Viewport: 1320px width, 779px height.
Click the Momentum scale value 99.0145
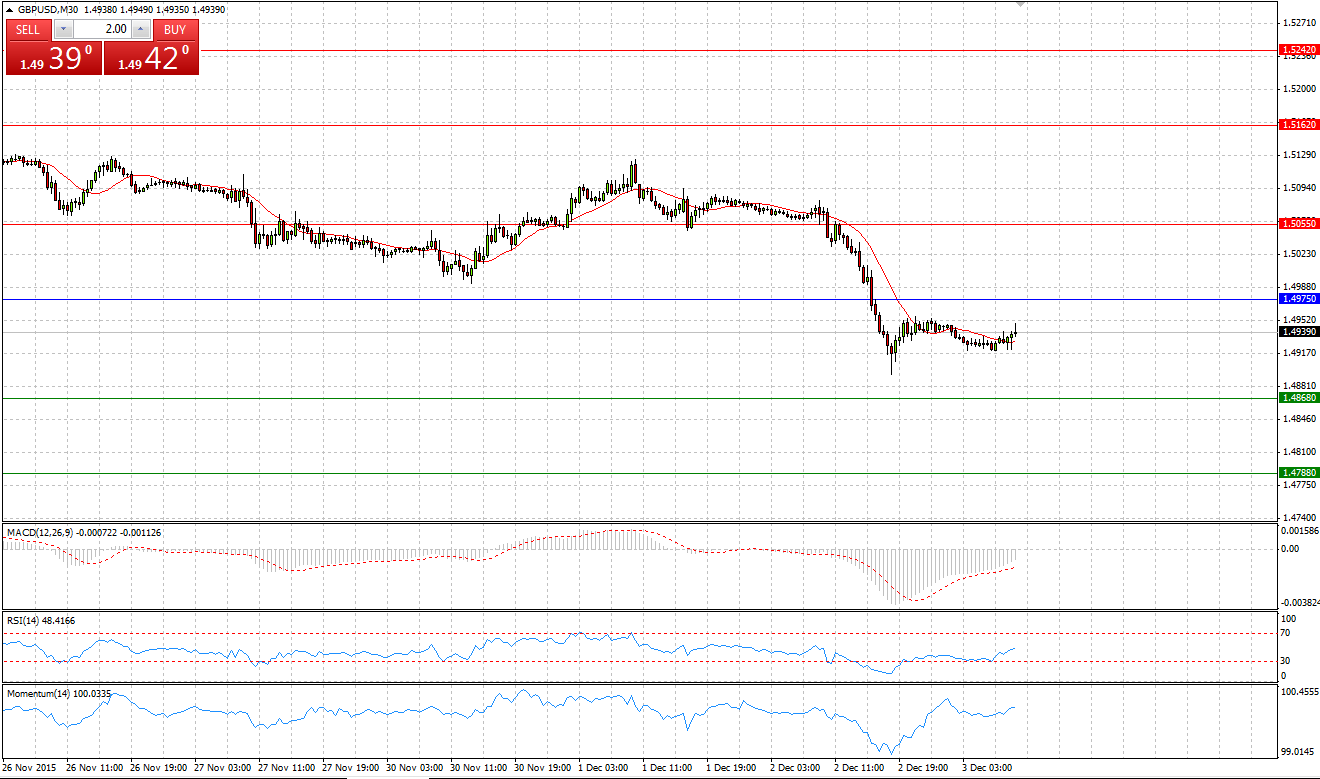[x=1299, y=751]
